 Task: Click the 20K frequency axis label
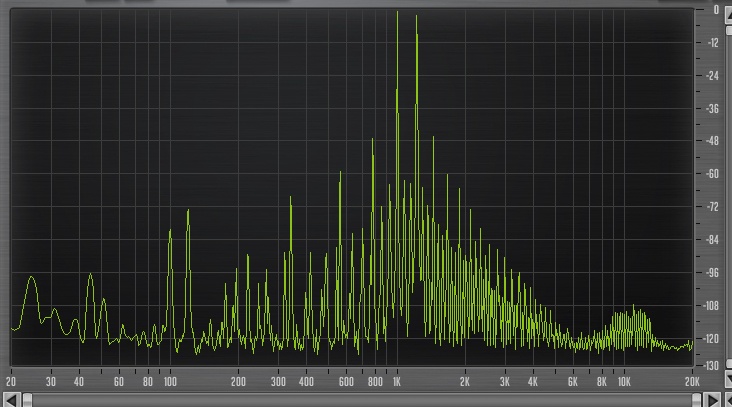tap(691, 382)
